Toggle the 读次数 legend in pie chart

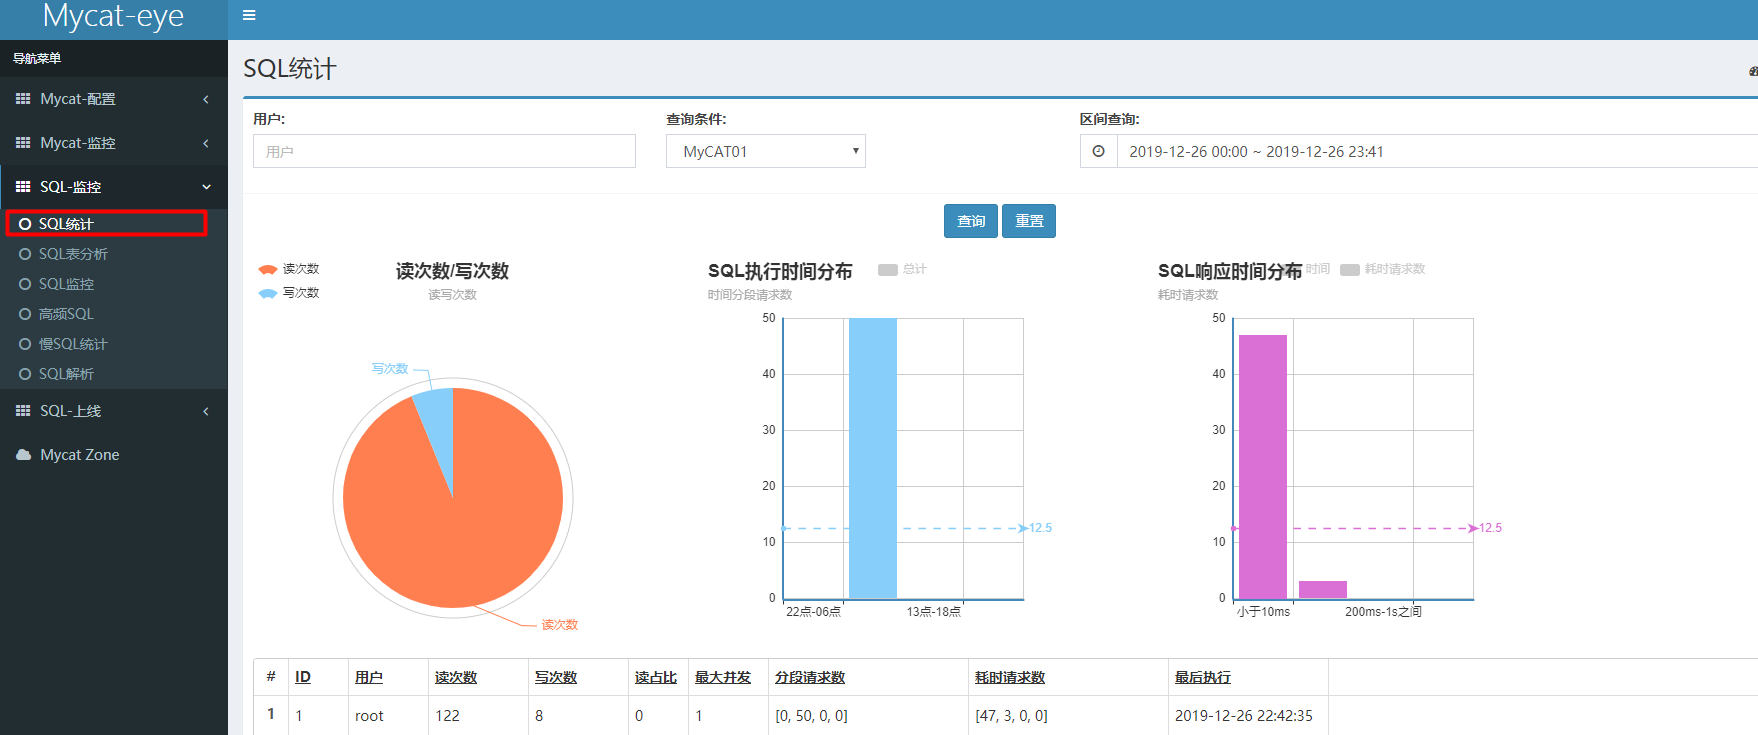(x=288, y=269)
